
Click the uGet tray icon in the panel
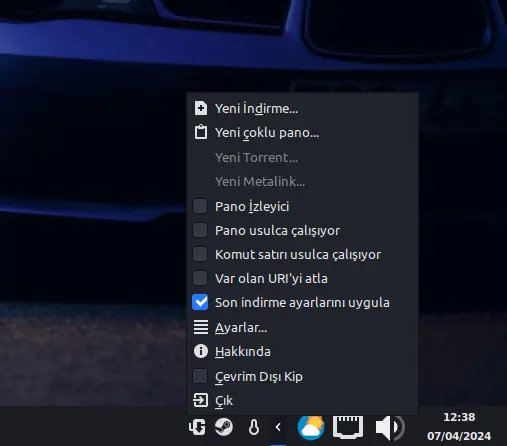197,427
